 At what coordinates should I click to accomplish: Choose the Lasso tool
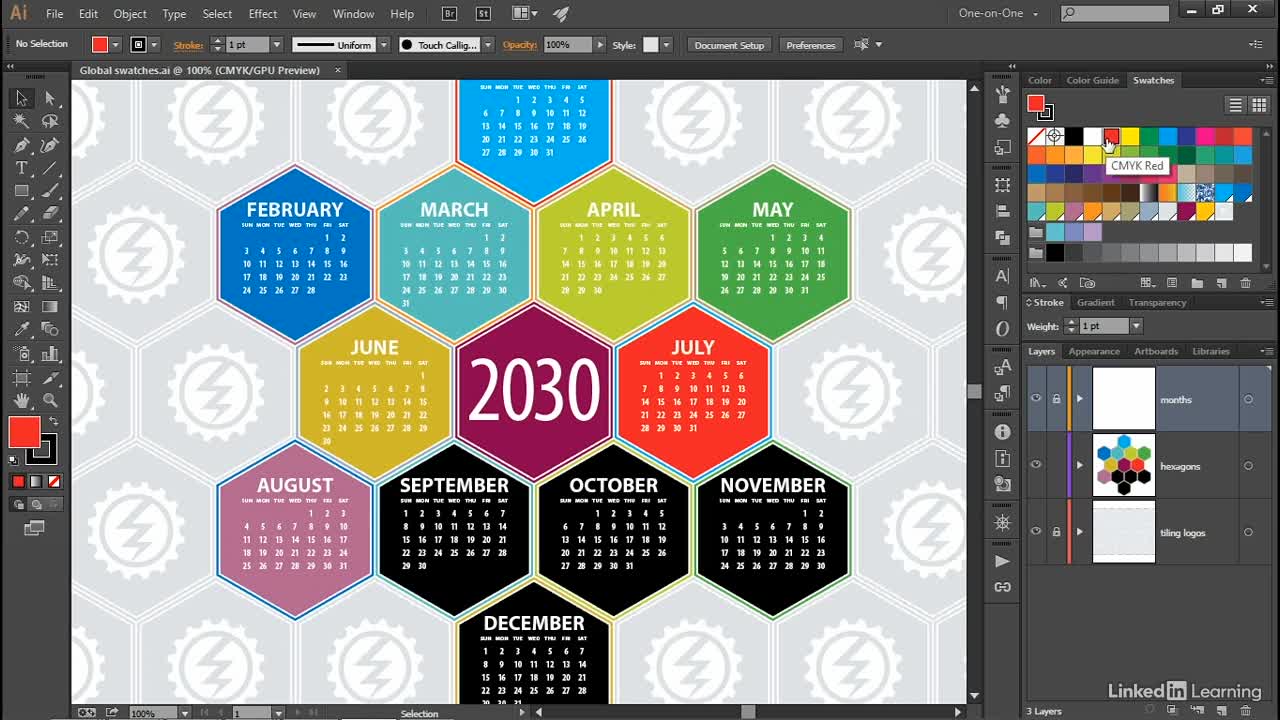point(50,121)
